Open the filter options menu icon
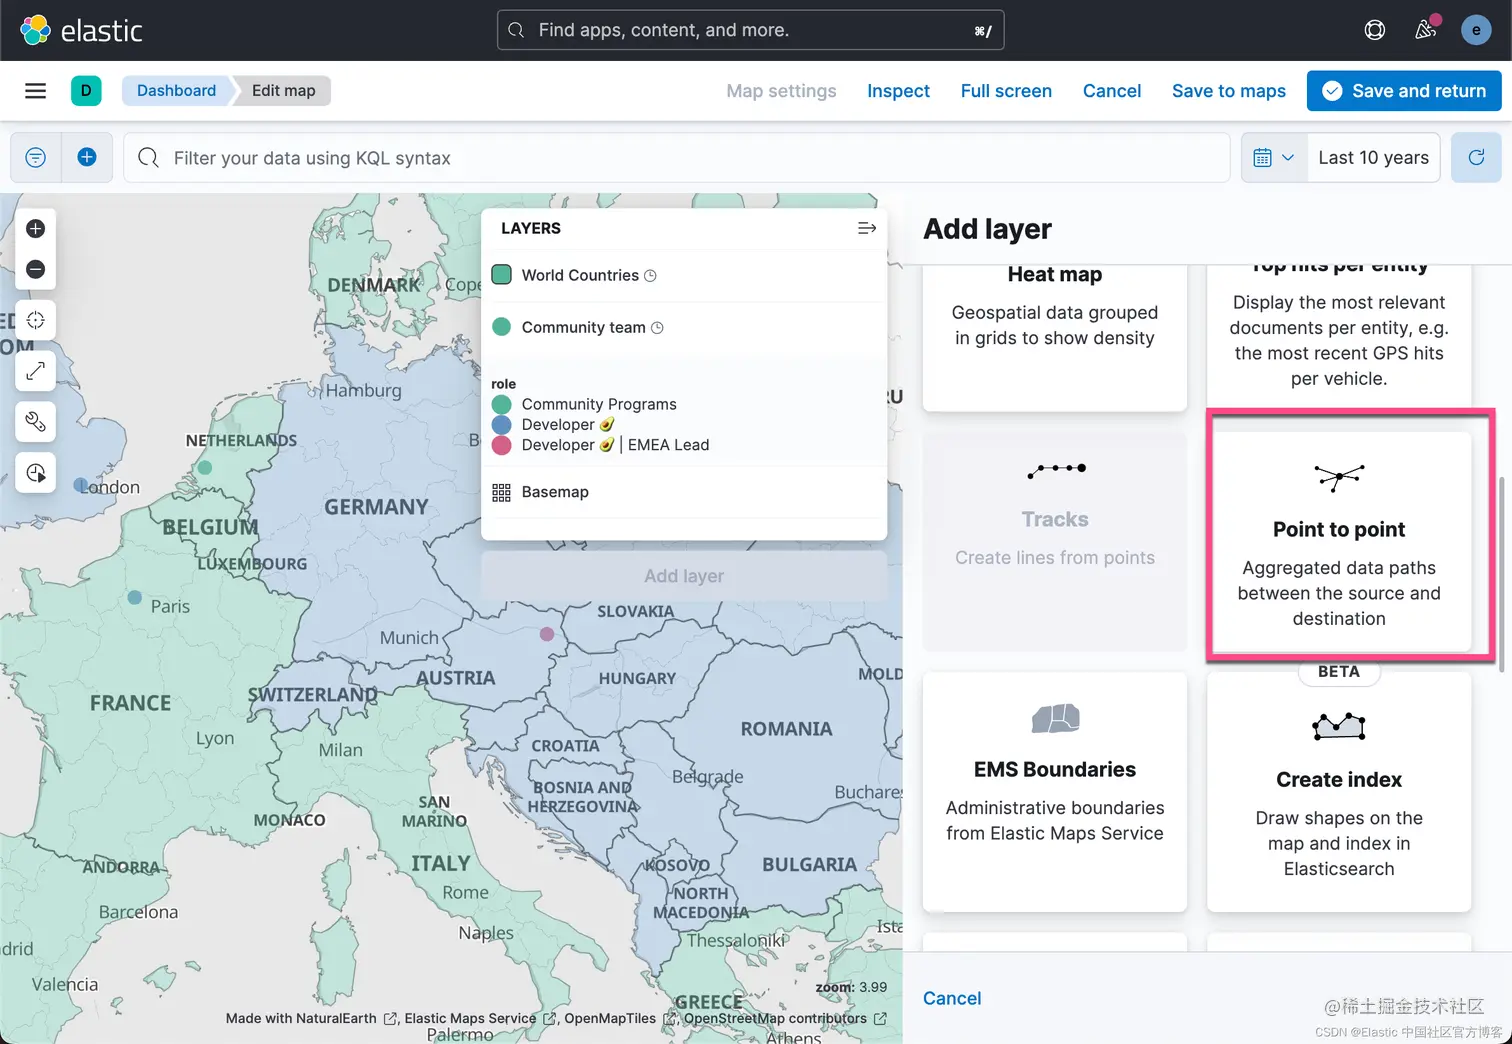This screenshot has height=1044, width=1512. pos(36,158)
